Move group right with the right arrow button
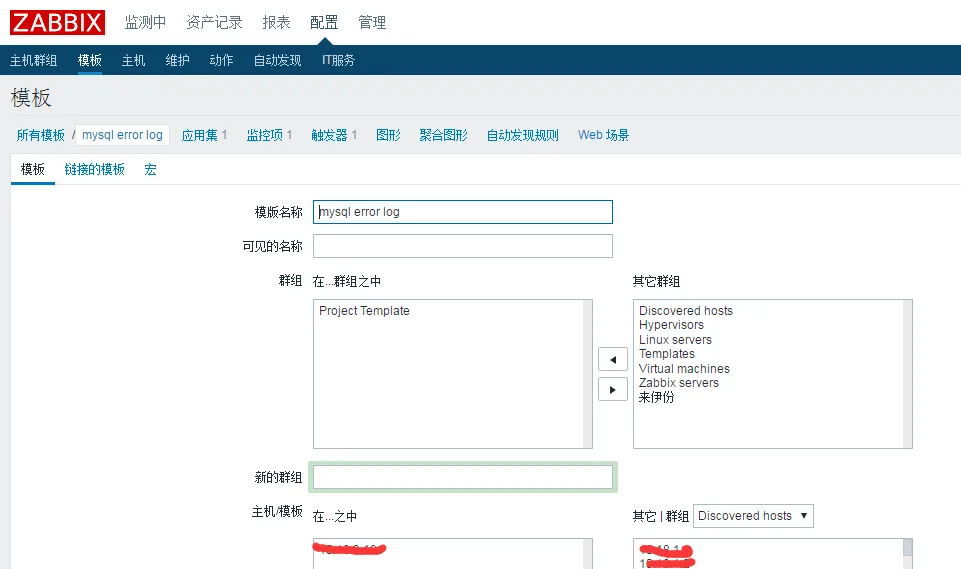 [x=612, y=389]
